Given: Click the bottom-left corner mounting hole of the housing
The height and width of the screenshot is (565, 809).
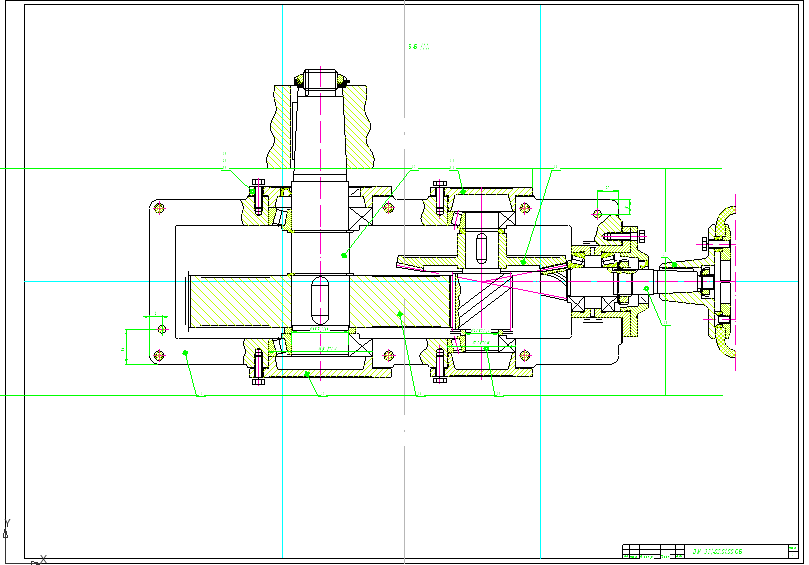Looking at the screenshot, I should coord(157,354).
